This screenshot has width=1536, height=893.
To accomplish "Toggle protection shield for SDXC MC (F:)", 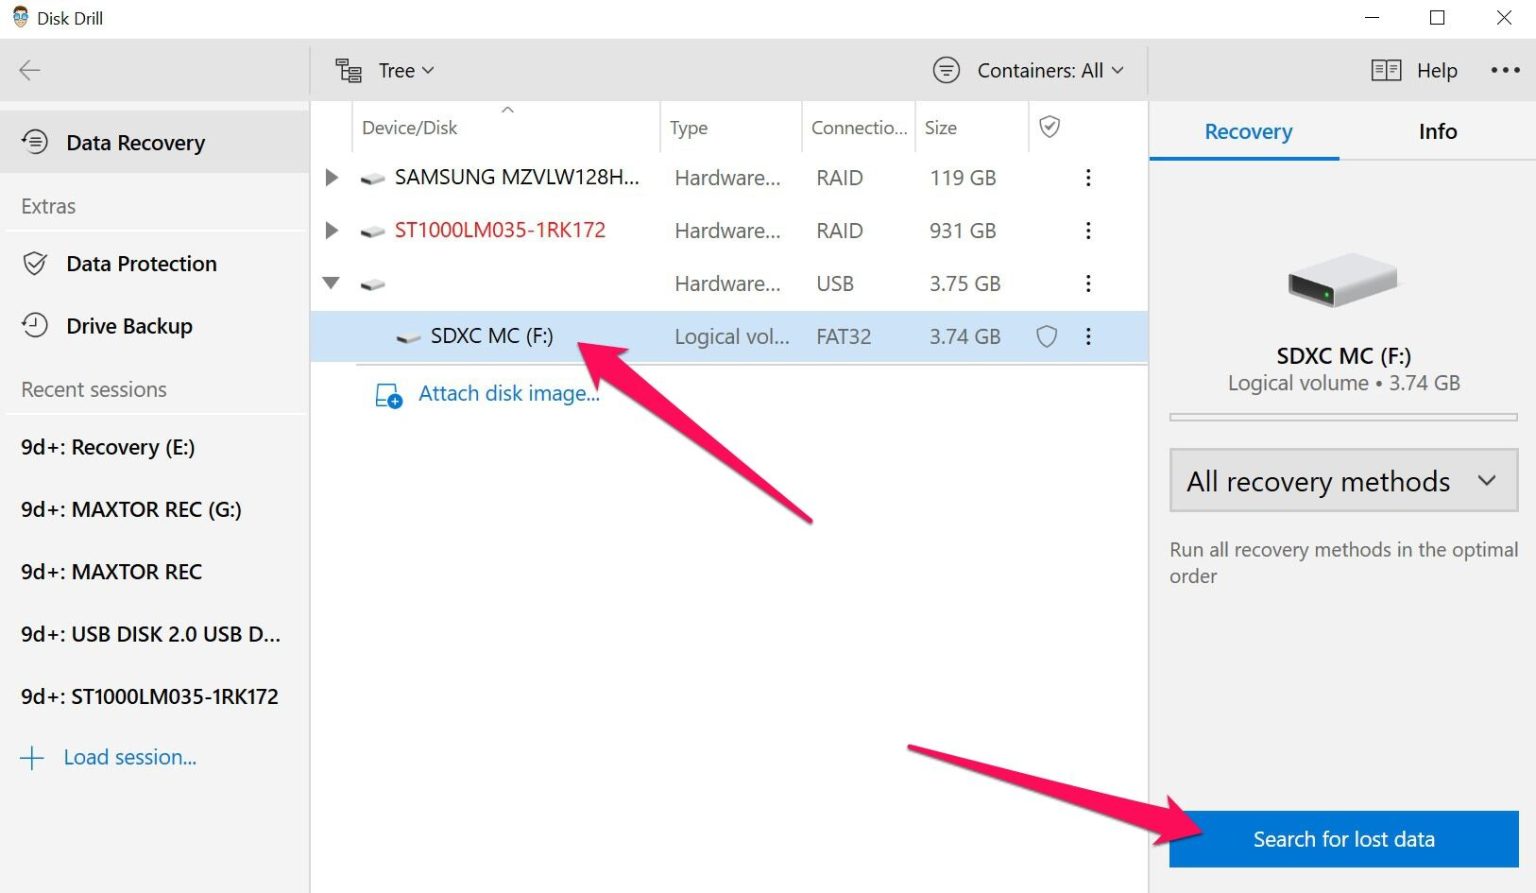I will point(1046,337).
